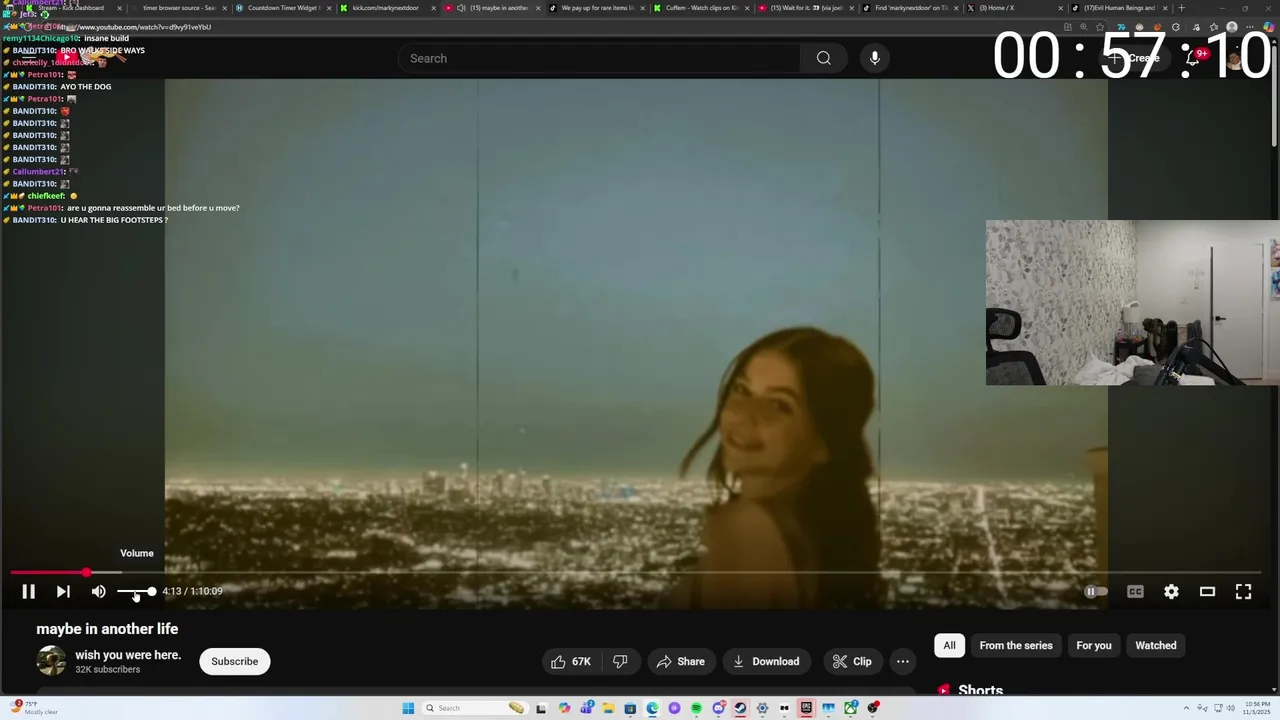The height and width of the screenshot is (720, 1280).
Task: Open the browser extensions puzzle icon
Action: [x=1176, y=27]
